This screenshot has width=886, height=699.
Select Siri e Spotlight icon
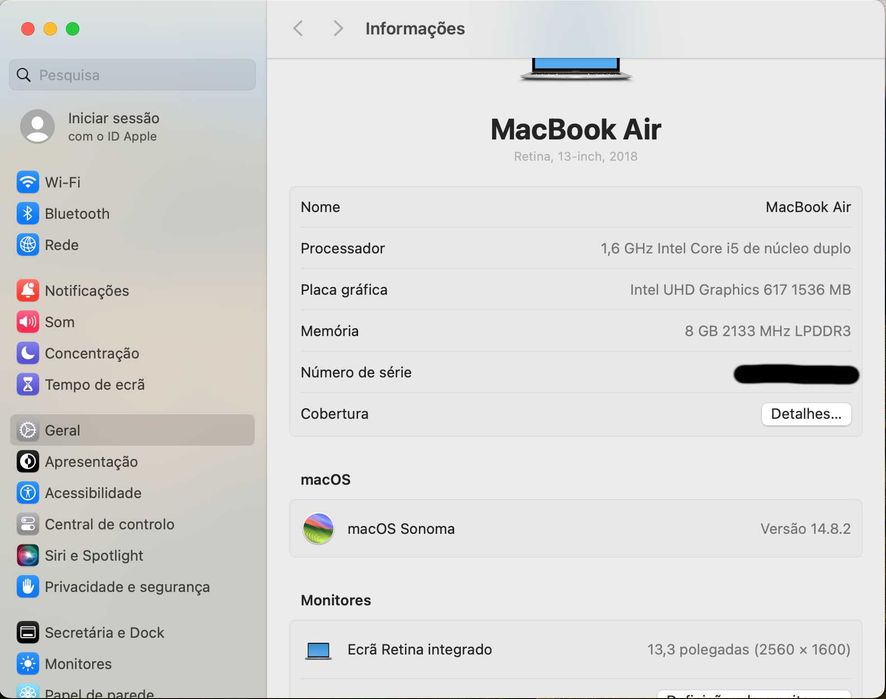pos(28,555)
